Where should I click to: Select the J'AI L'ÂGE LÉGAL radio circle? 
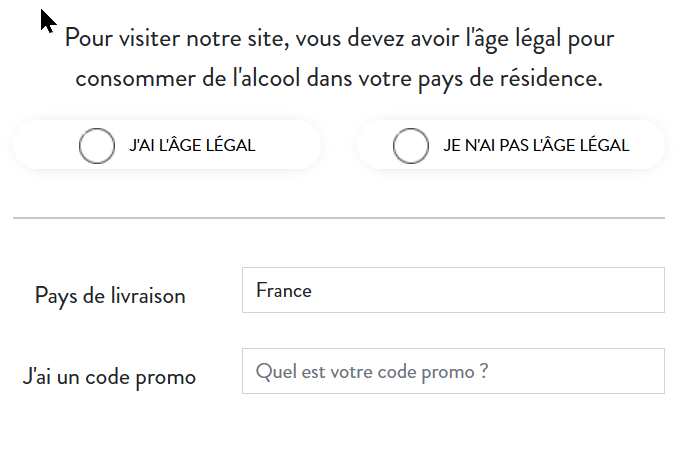click(x=97, y=146)
